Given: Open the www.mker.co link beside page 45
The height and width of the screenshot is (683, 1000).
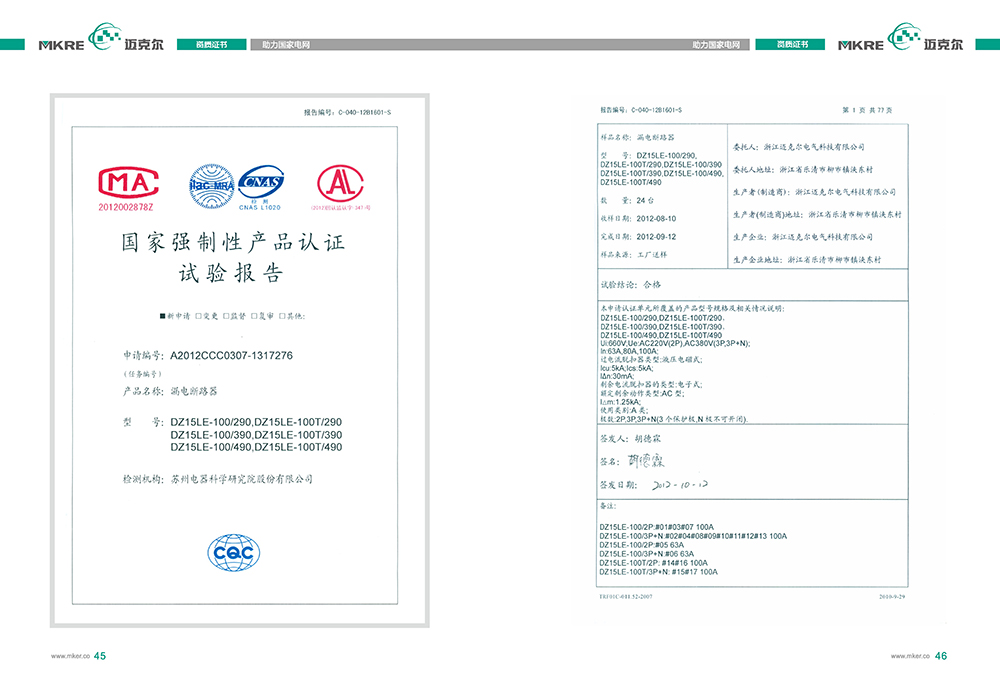Looking at the screenshot, I should pyautogui.click(x=70, y=656).
